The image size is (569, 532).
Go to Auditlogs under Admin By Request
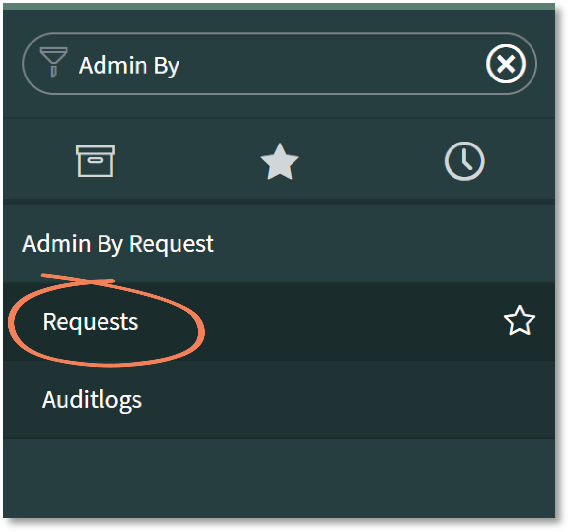(x=92, y=401)
